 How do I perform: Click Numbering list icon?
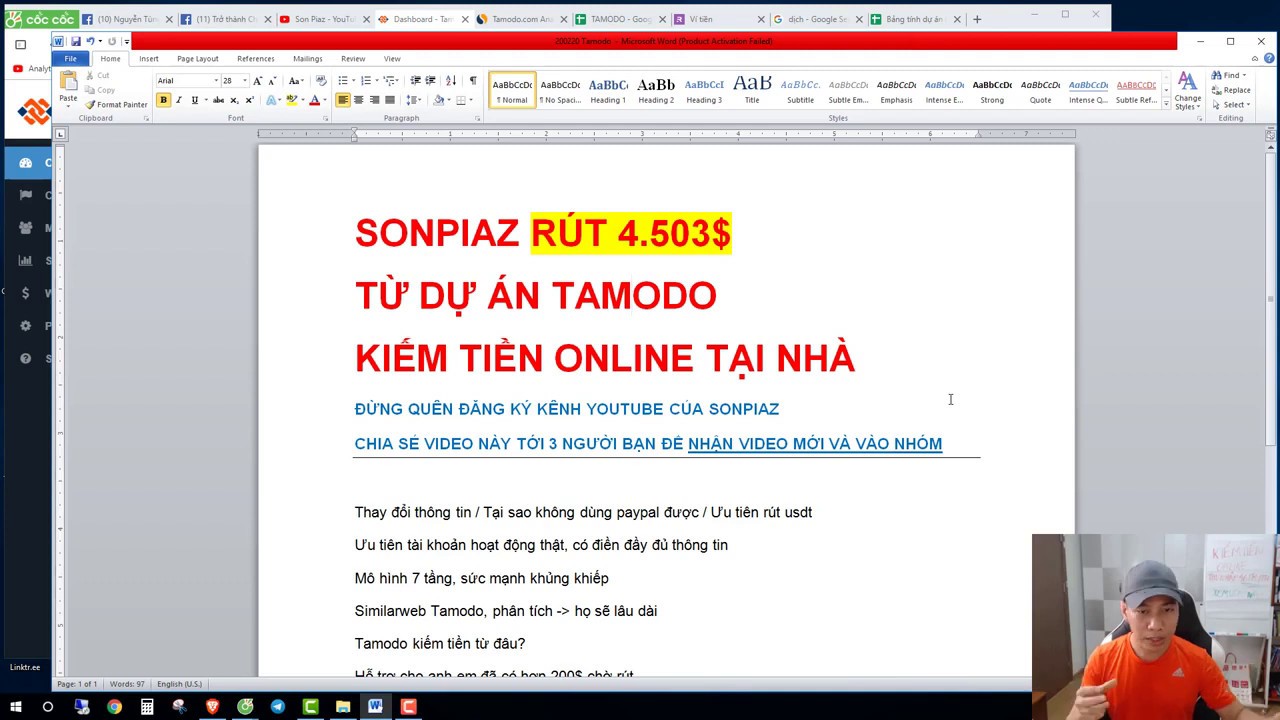point(366,80)
